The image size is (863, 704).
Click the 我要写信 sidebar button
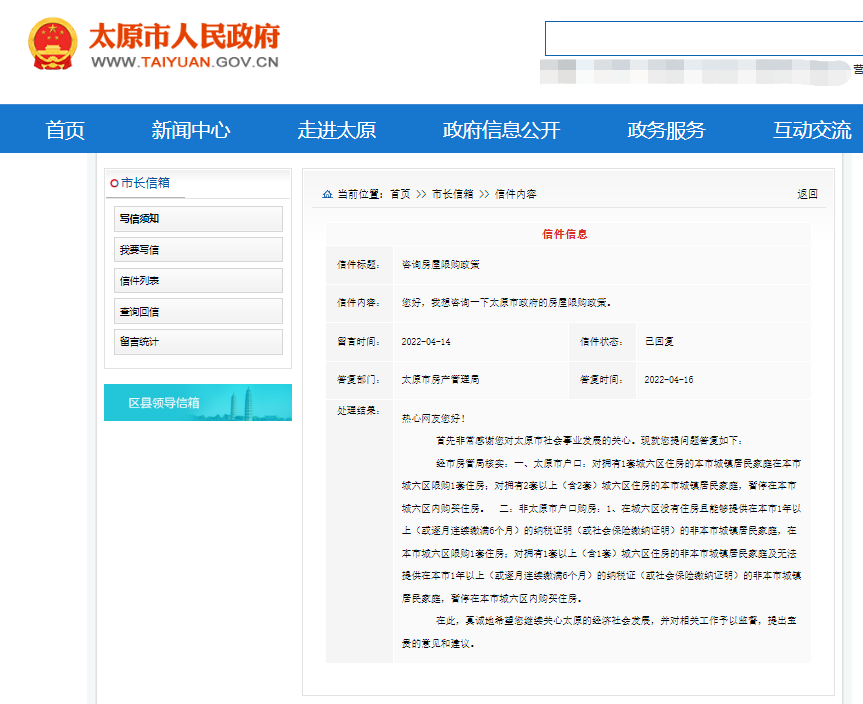click(198, 250)
